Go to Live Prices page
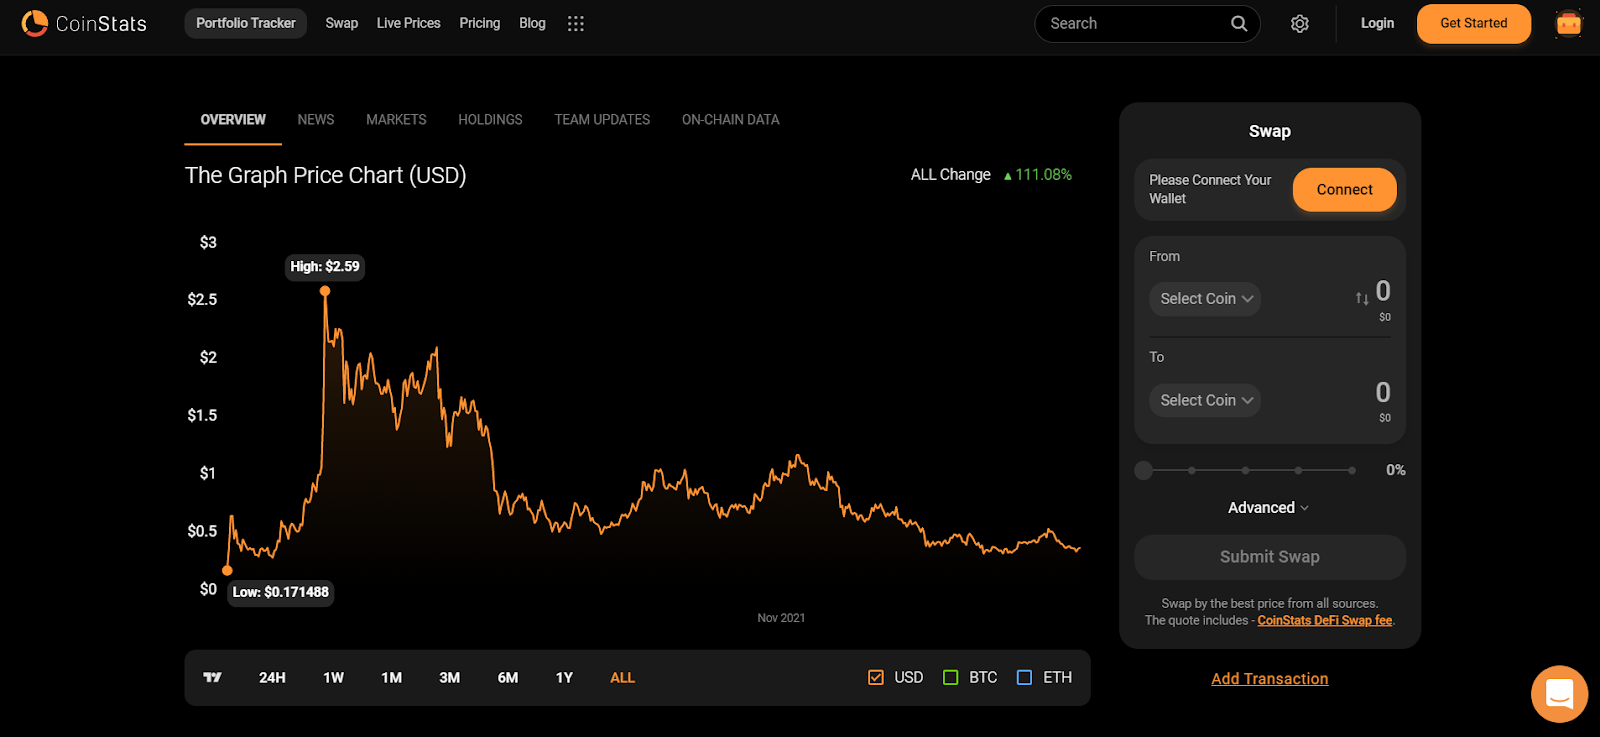The image size is (1600, 737). [x=408, y=23]
